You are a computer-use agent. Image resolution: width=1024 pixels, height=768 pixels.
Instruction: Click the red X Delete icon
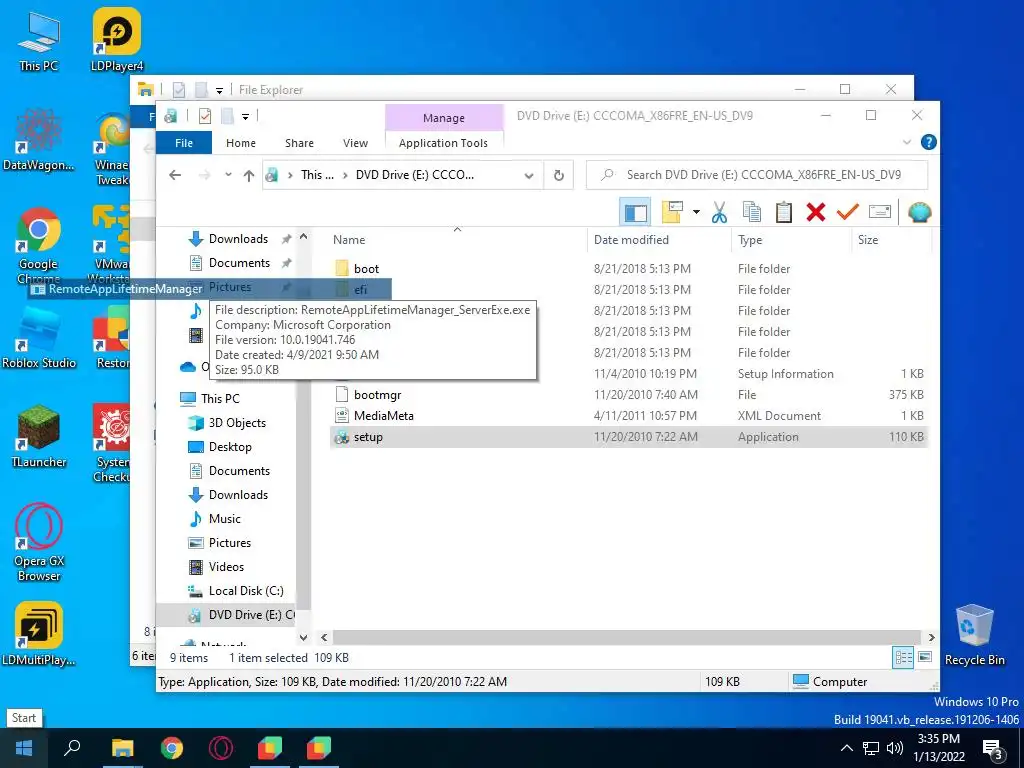pyautogui.click(x=816, y=212)
